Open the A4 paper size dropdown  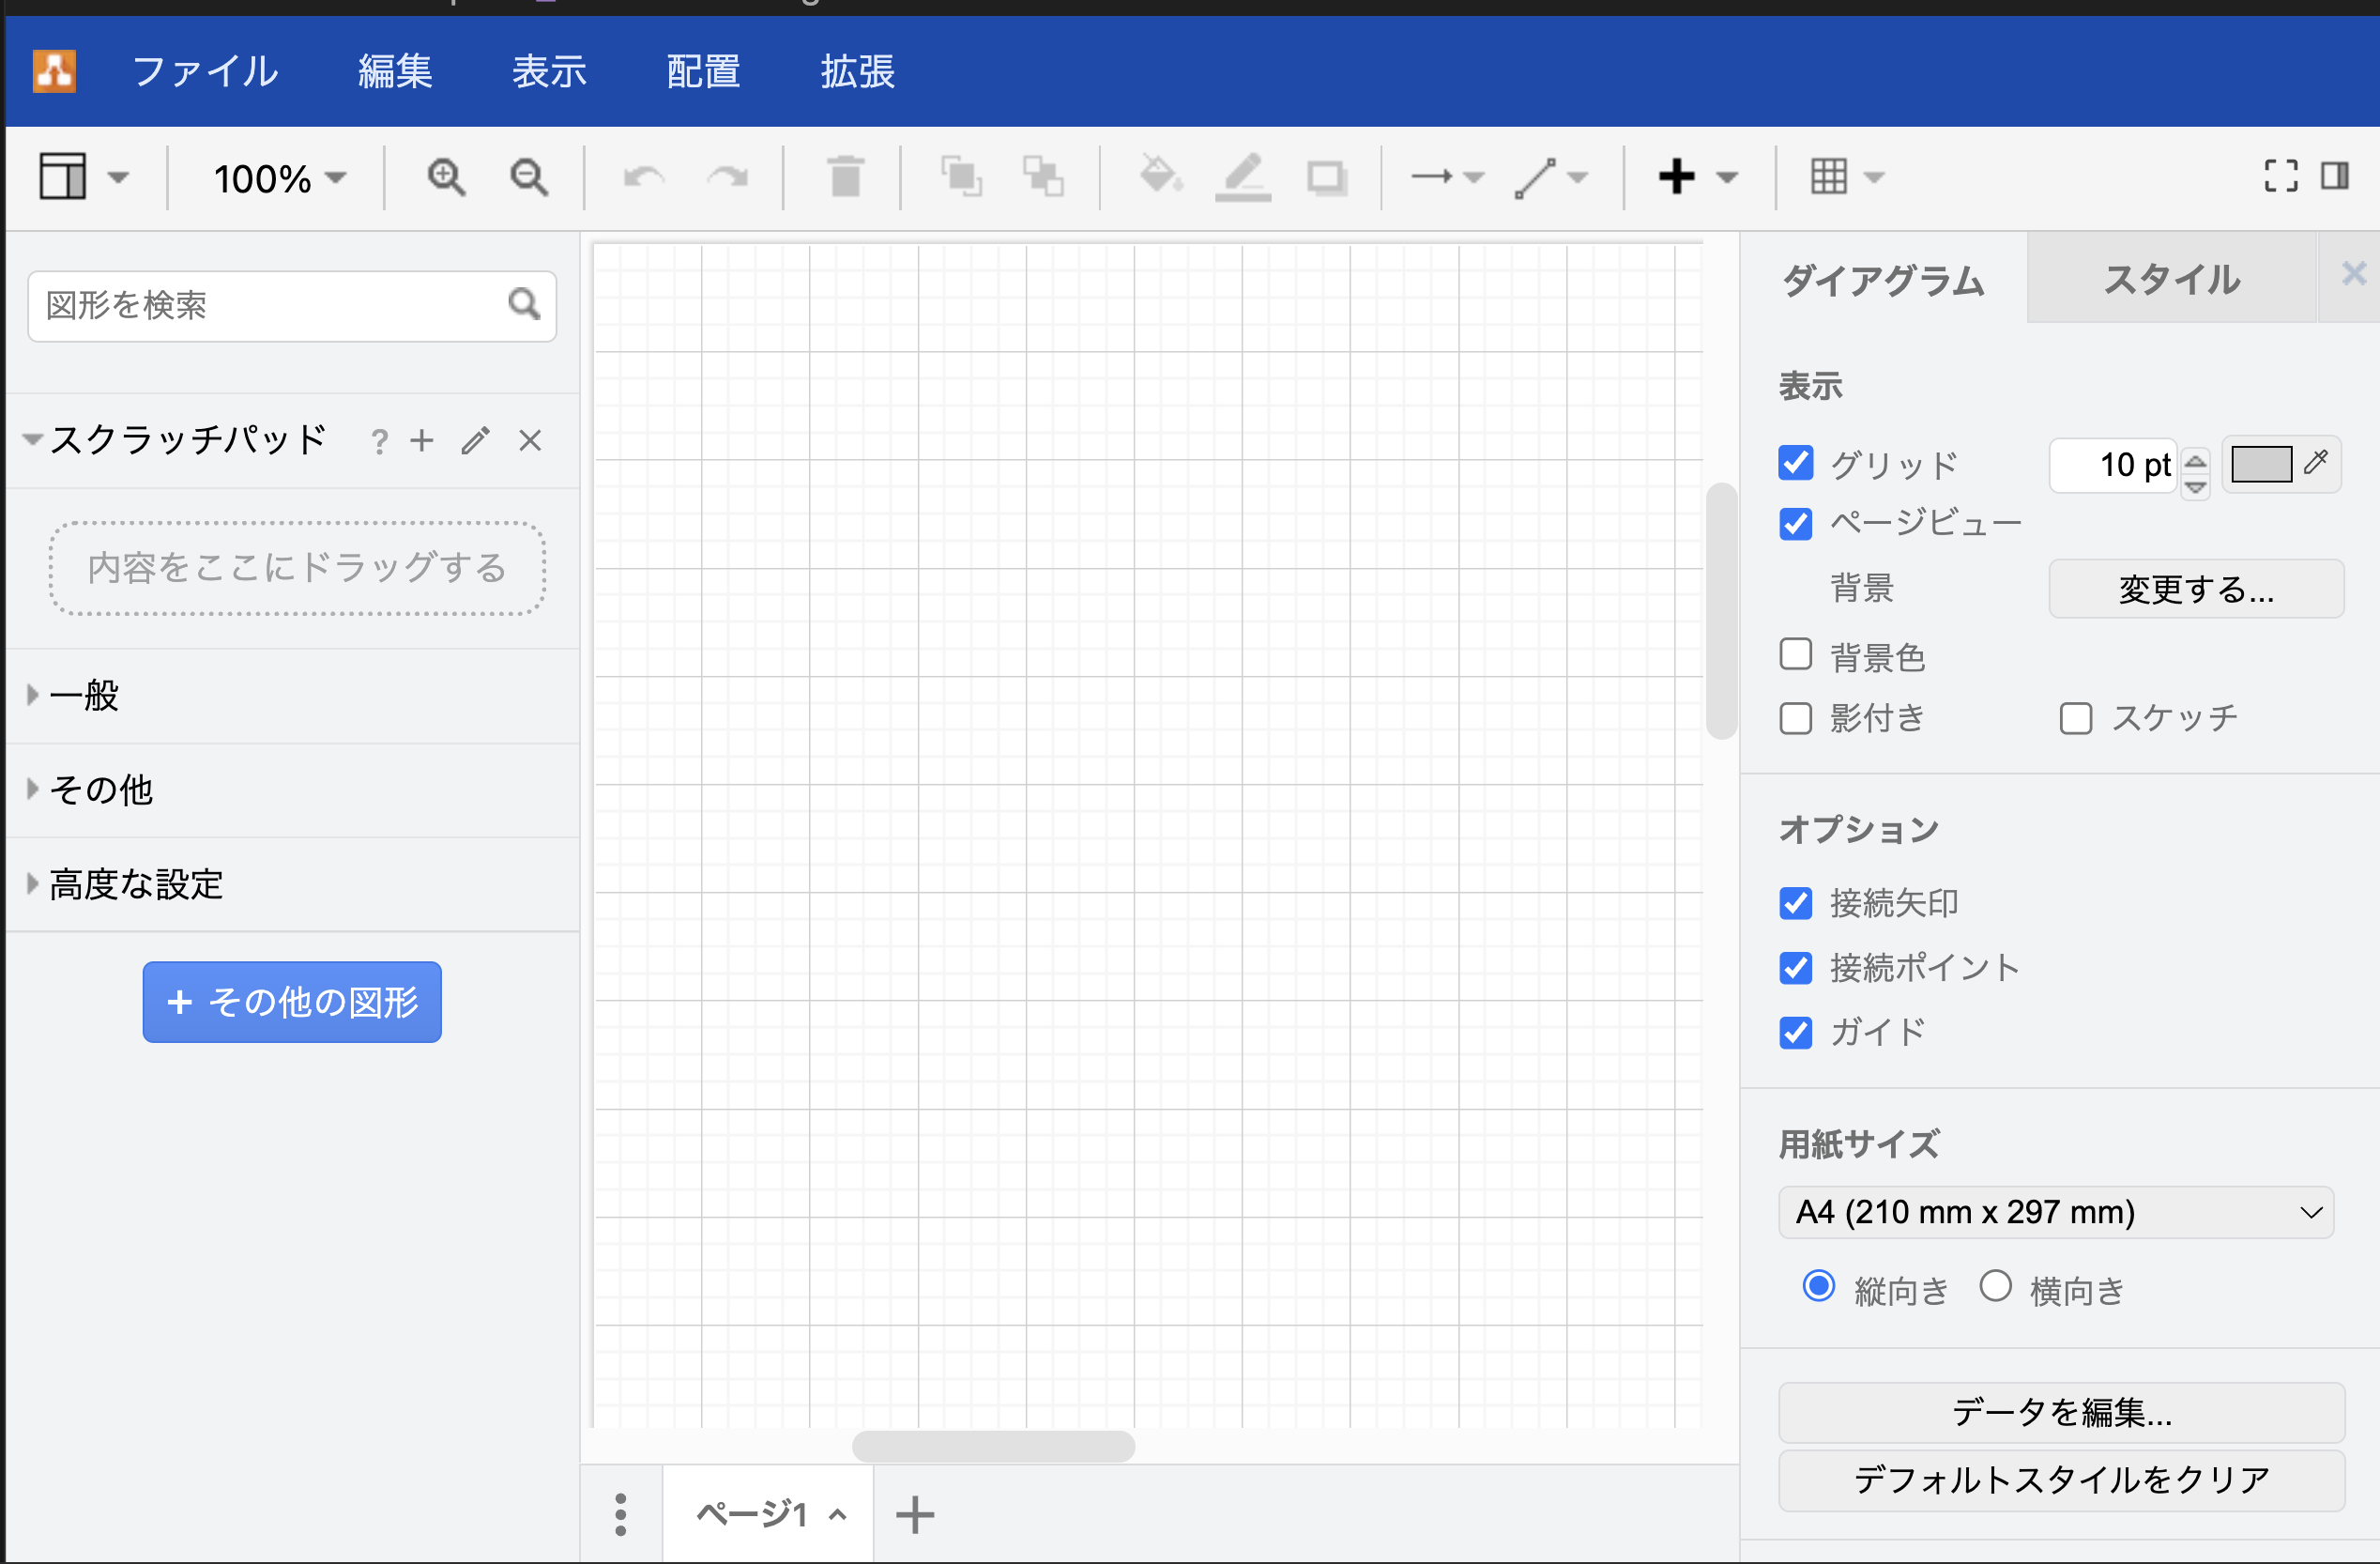tap(2056, 1211)
